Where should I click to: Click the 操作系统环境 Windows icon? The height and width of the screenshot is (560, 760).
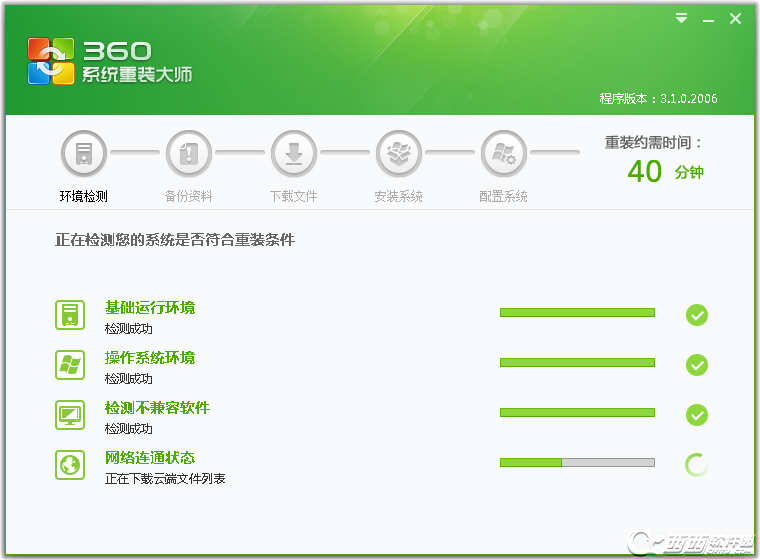[70, 365]
